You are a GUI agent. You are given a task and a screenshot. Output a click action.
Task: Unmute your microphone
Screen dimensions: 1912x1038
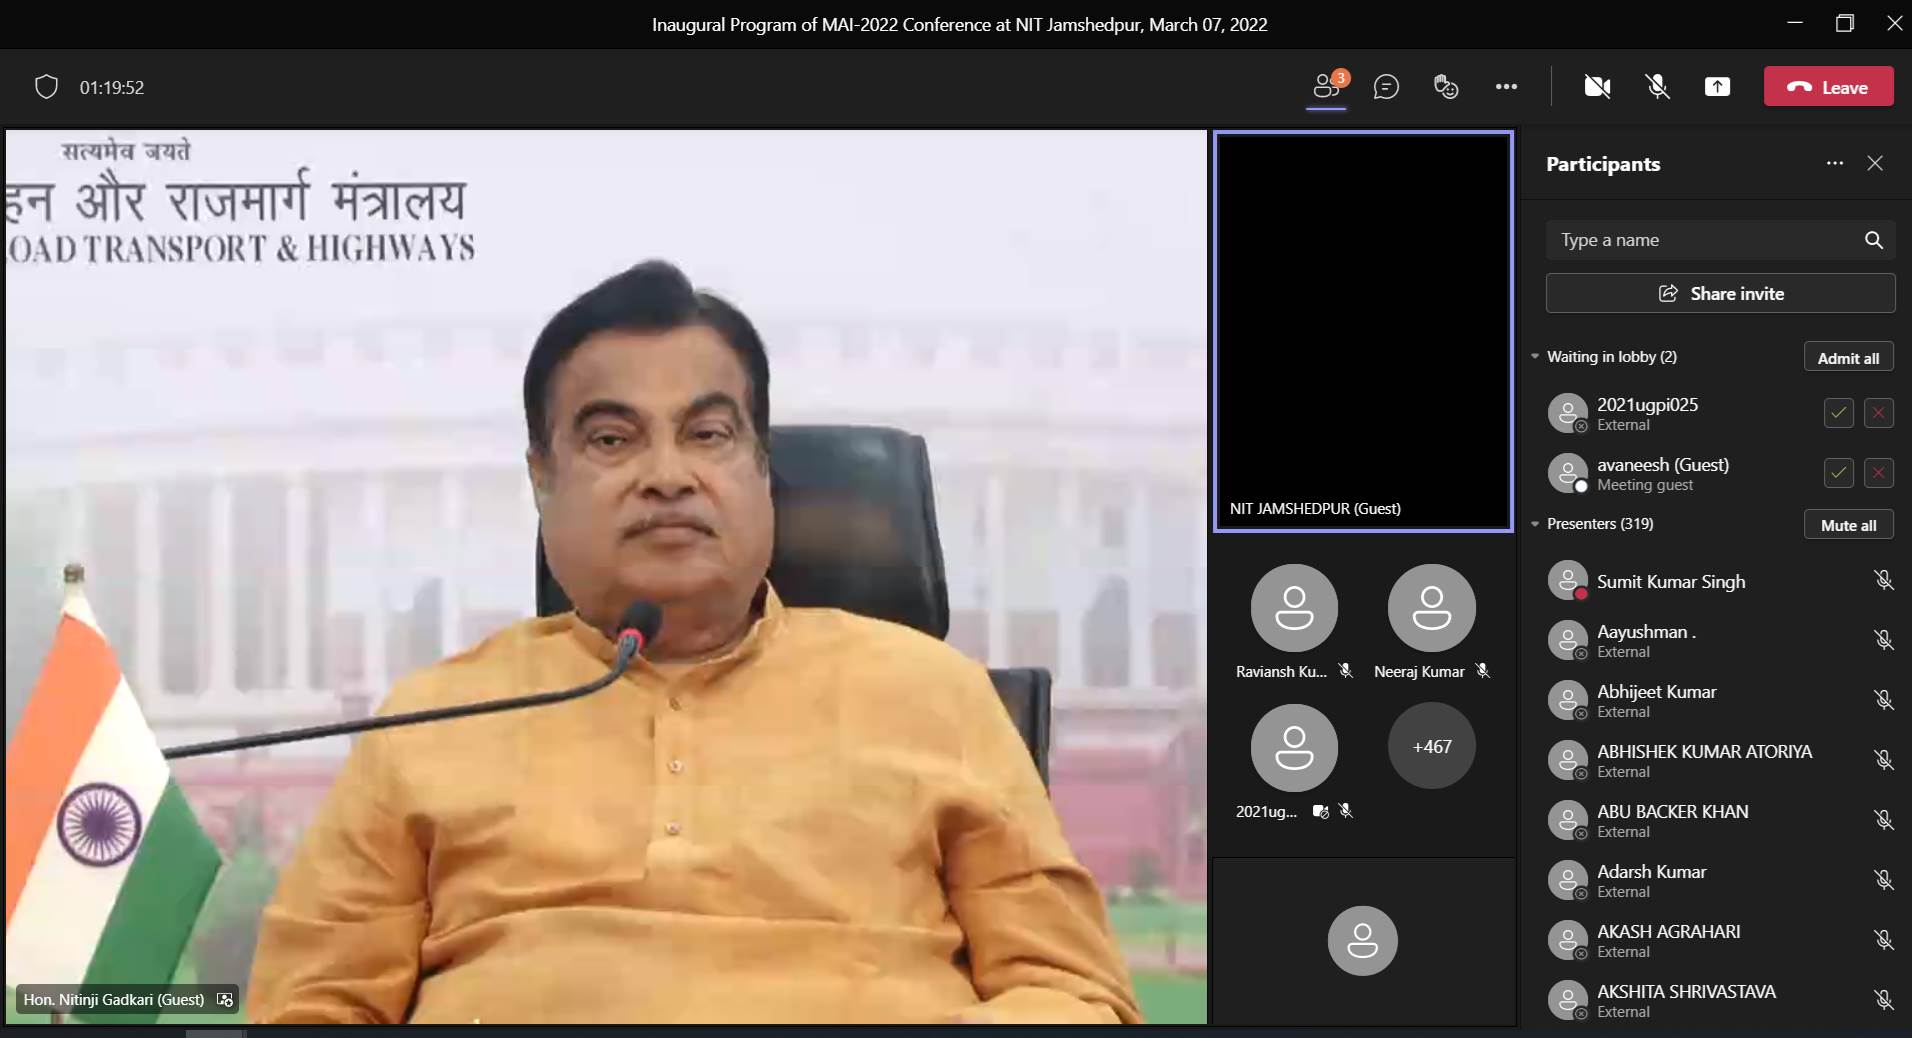1657,87
